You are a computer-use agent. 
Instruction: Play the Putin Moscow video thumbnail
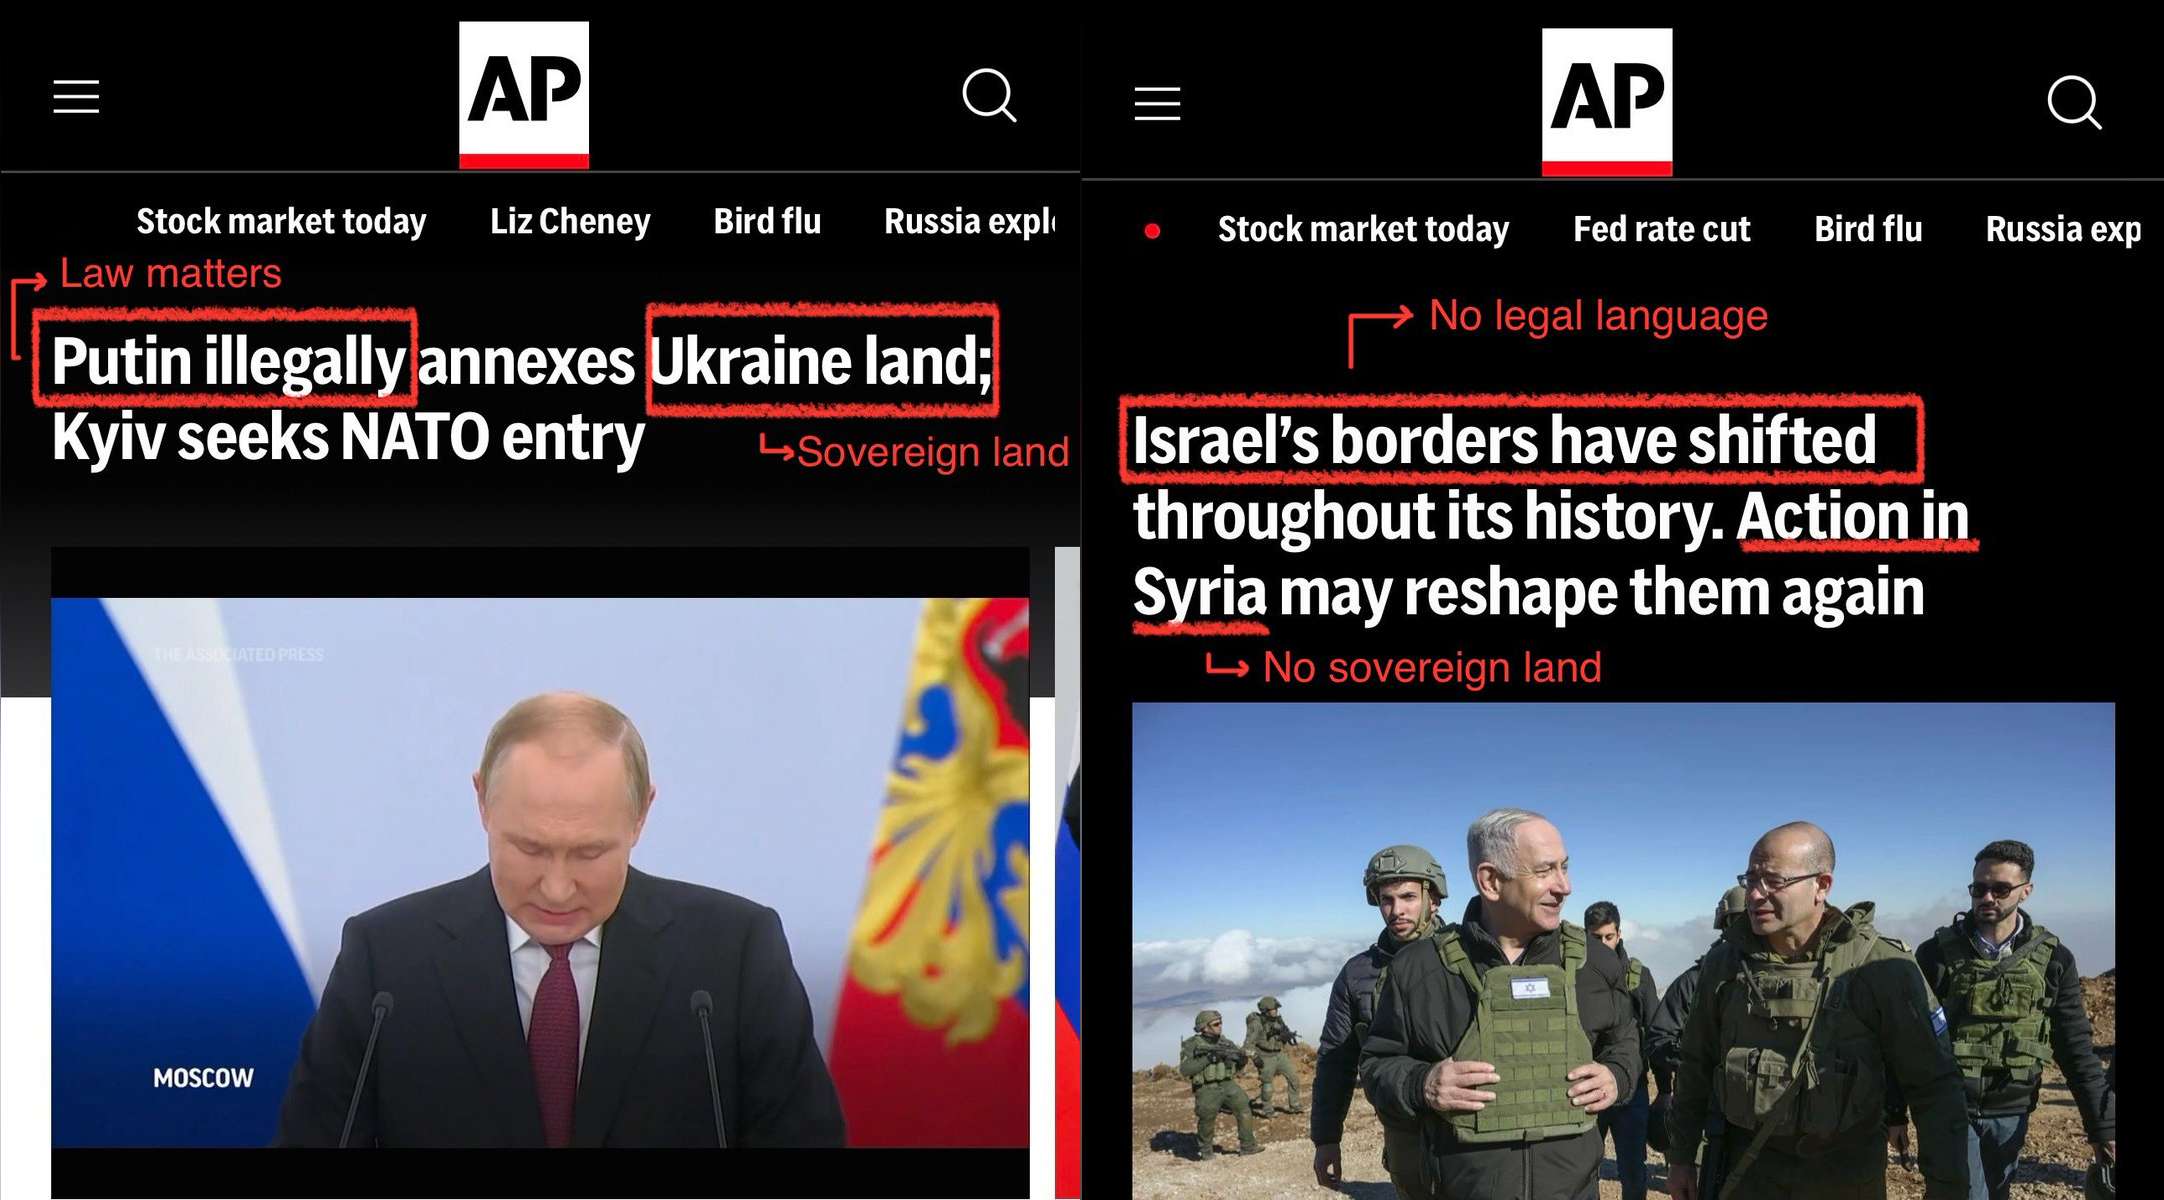(540, 872)
